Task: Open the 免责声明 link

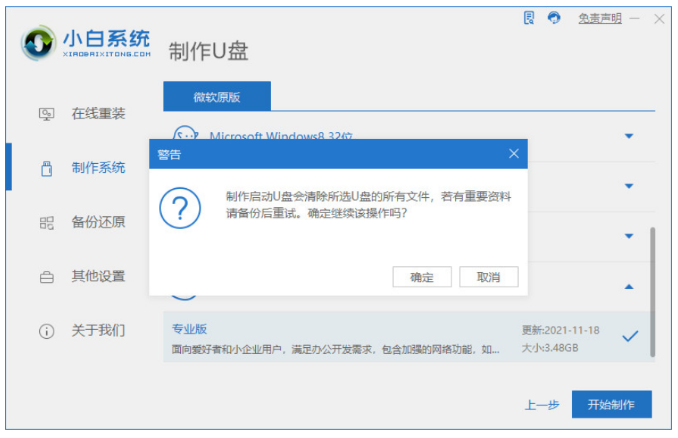Action: tap(600, 18)
